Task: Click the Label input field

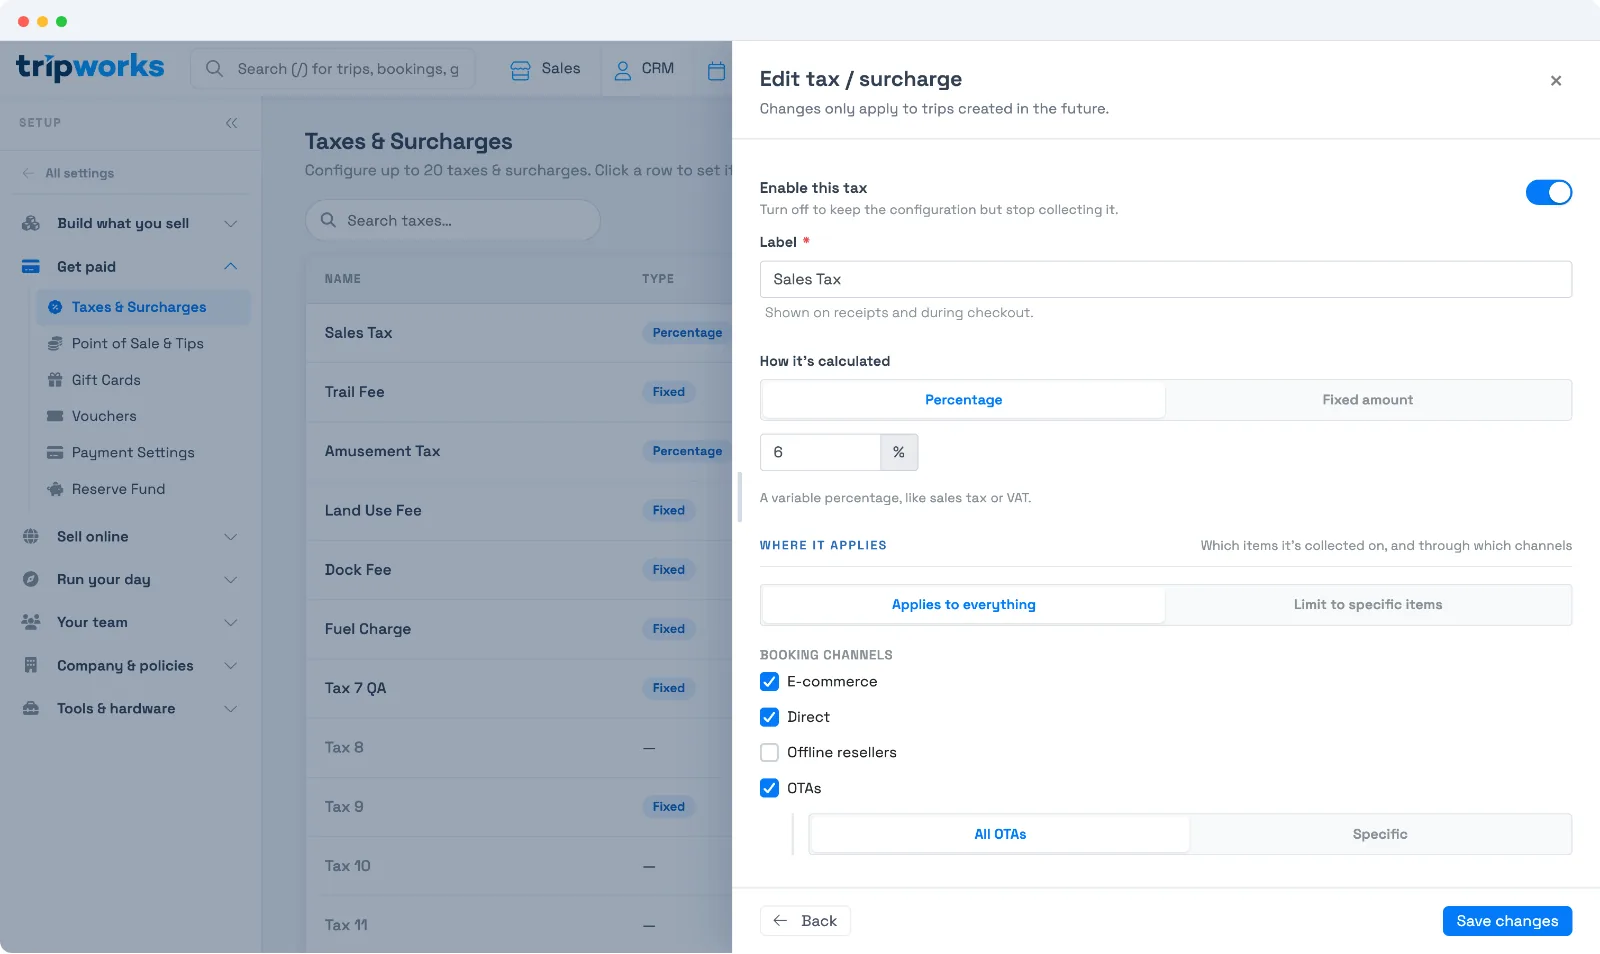Action: [x=1165, y=280]
